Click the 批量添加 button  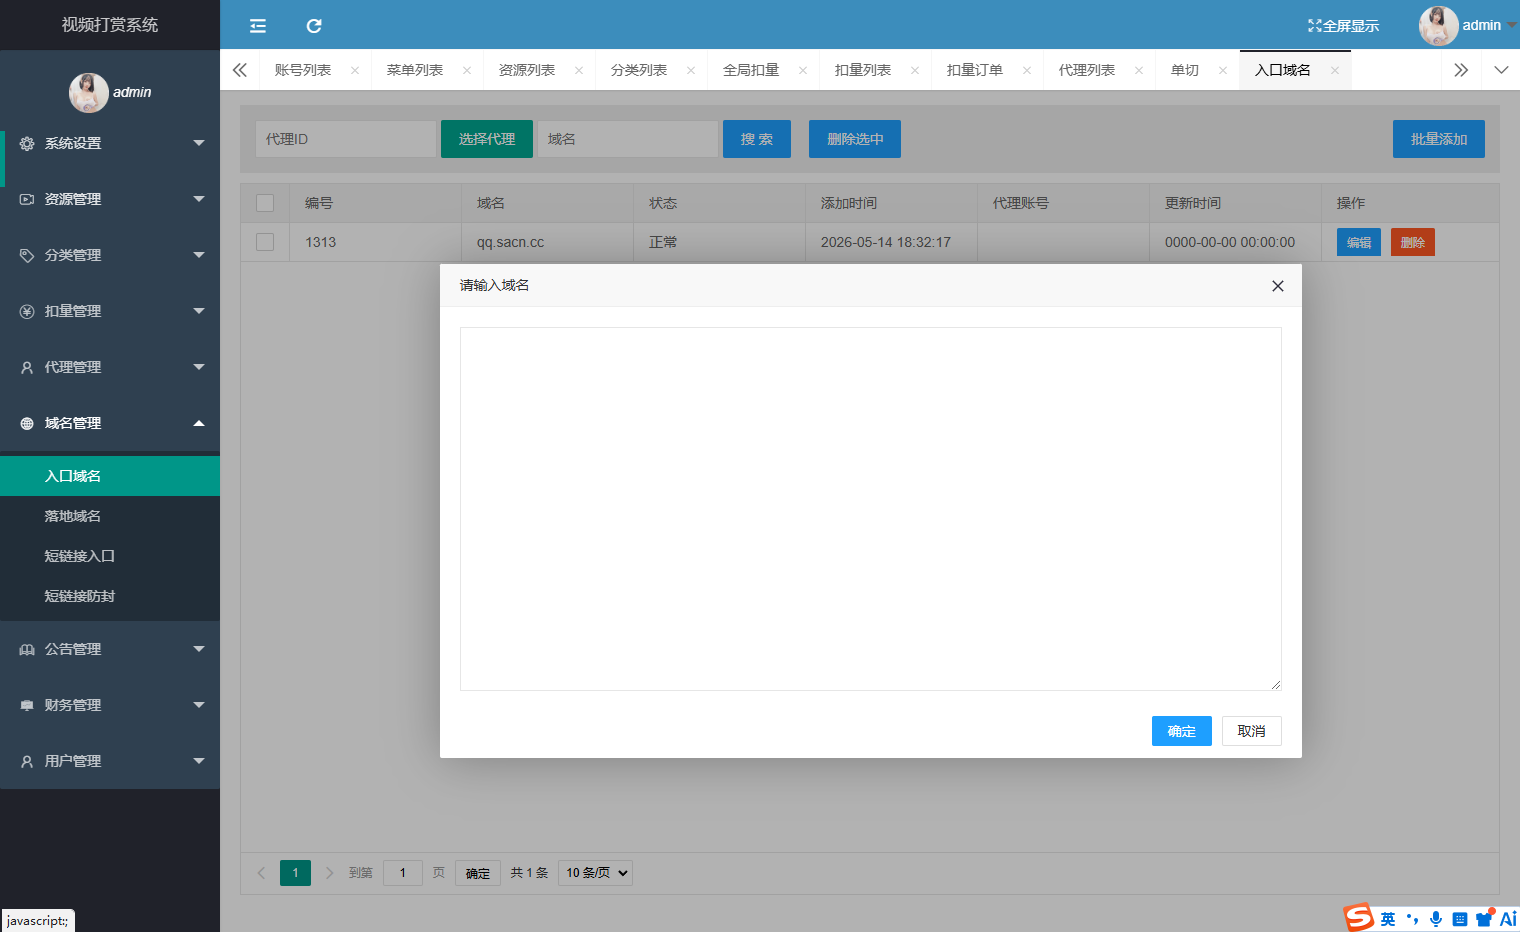(1439, 139)
